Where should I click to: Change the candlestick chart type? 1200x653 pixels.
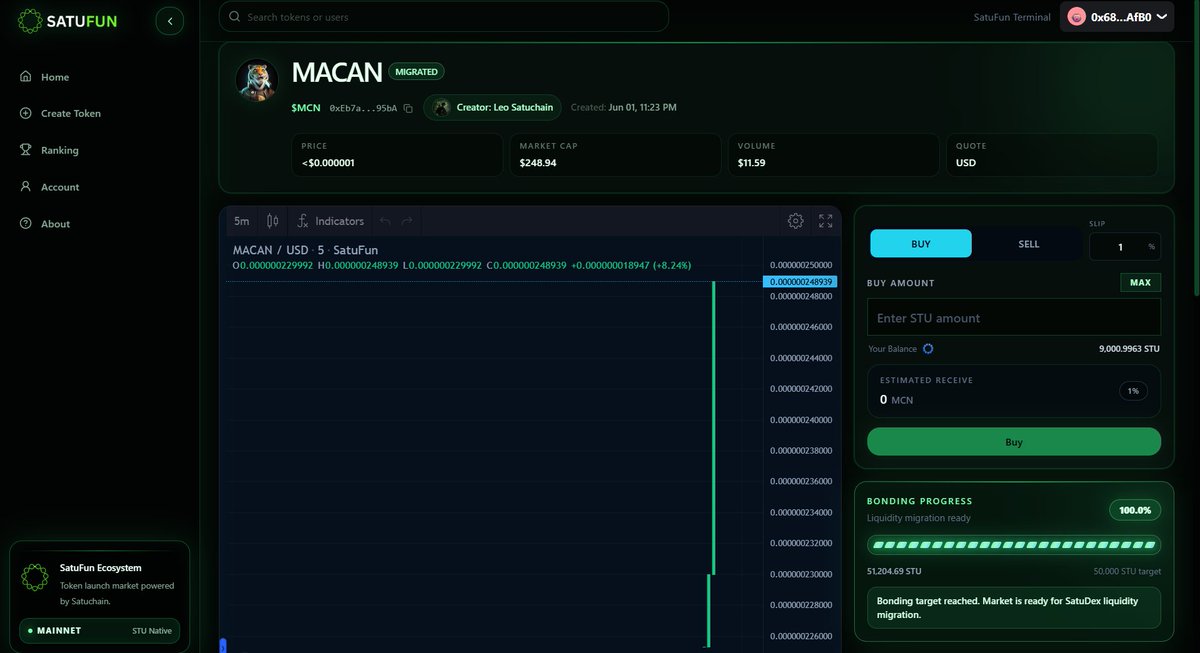pos(272,221)
